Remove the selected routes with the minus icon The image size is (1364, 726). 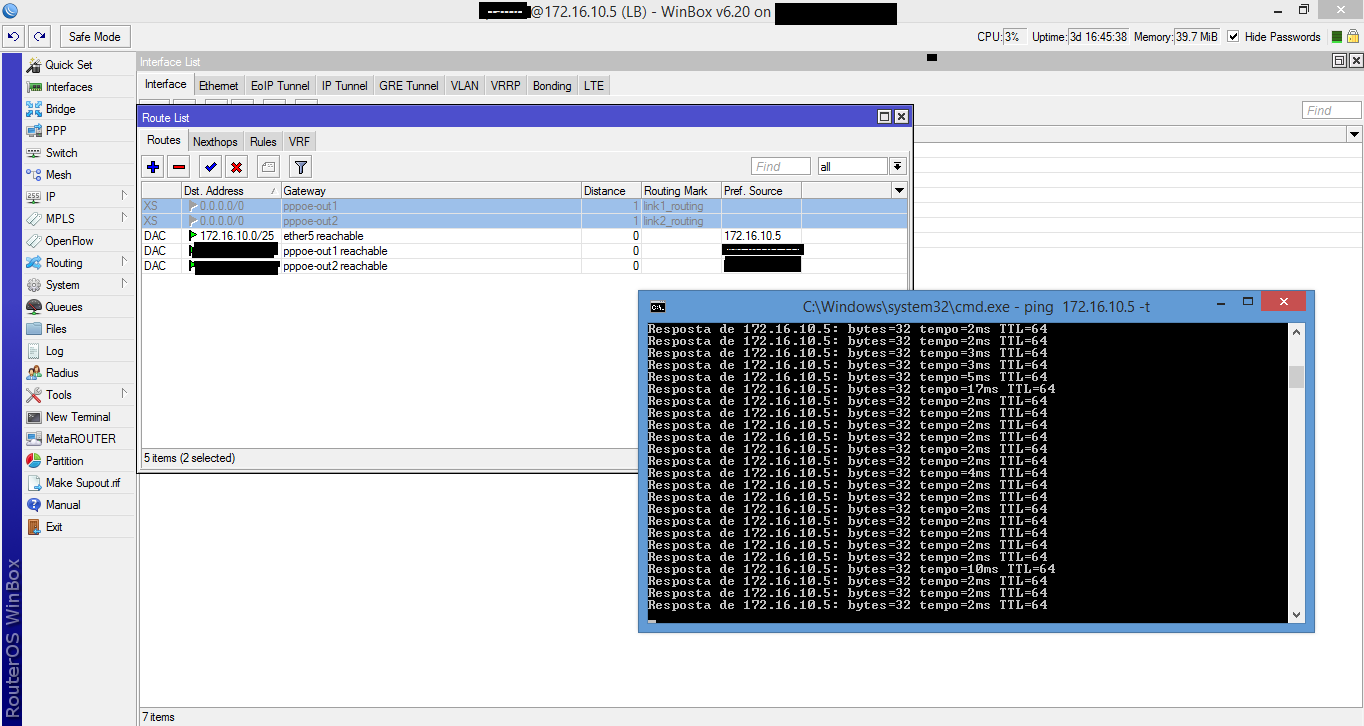(179, 167)
